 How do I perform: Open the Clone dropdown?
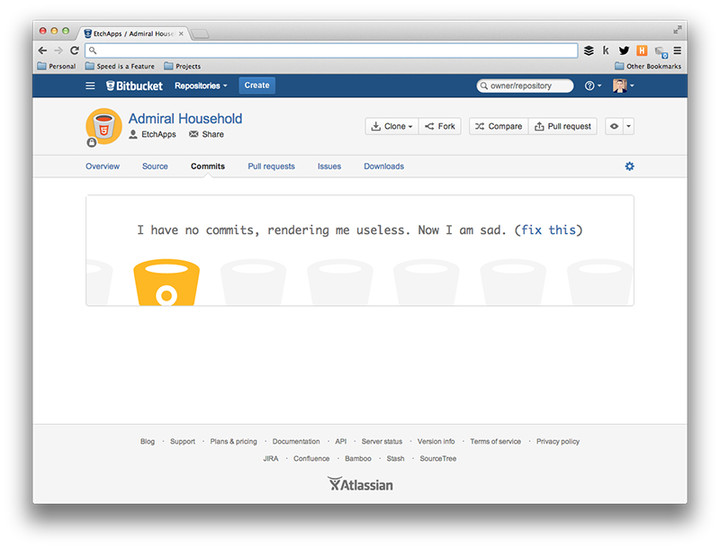coord(392,126)
